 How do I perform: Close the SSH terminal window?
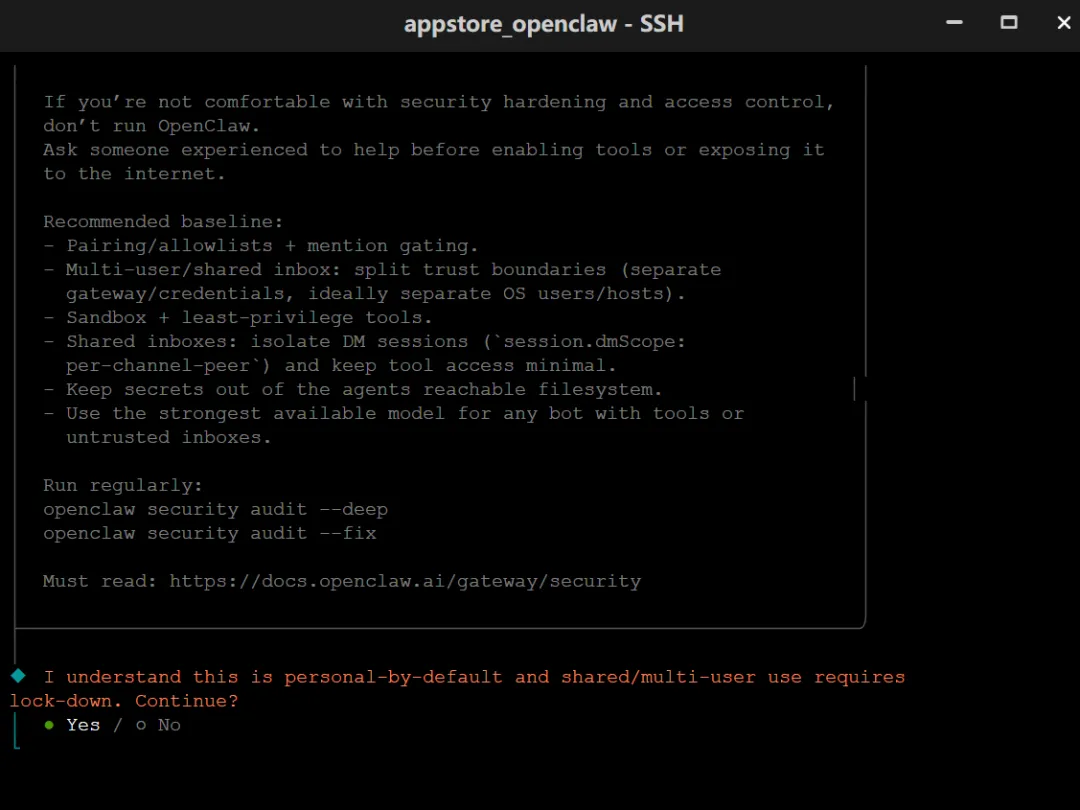coord(1063,23)
